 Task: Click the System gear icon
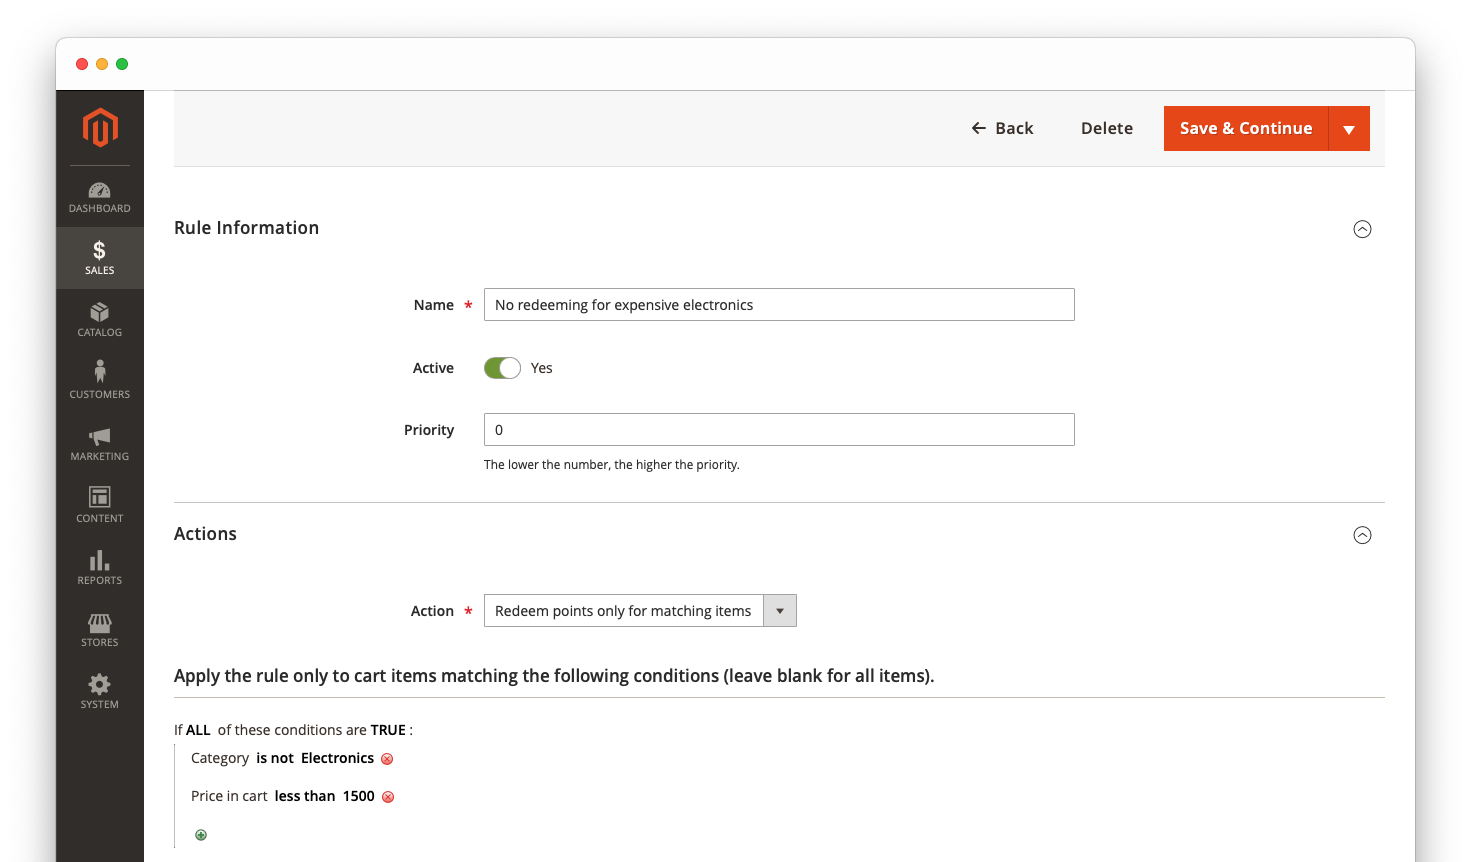pyautogui.click(x=99, y=690)
